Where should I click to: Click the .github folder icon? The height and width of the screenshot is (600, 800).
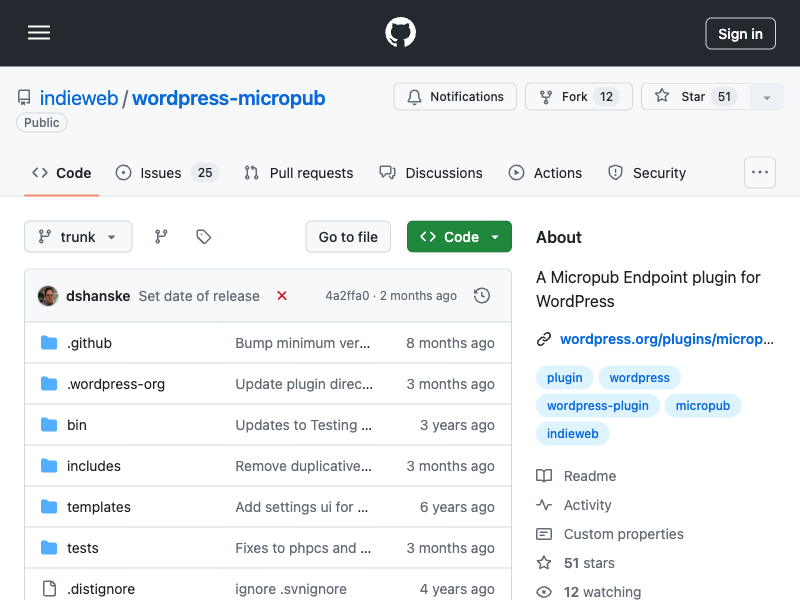[49, 343]
